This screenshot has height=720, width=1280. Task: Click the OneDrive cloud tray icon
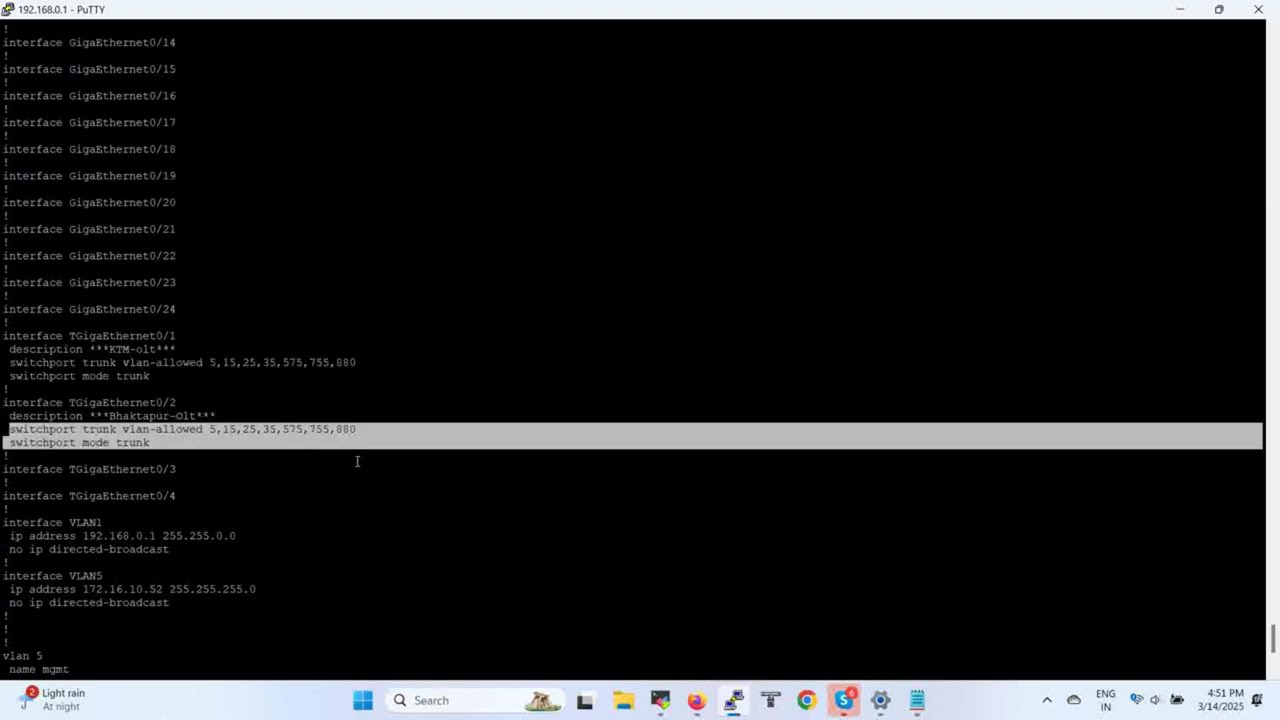pyautogui.click(x=1074, y=700)
